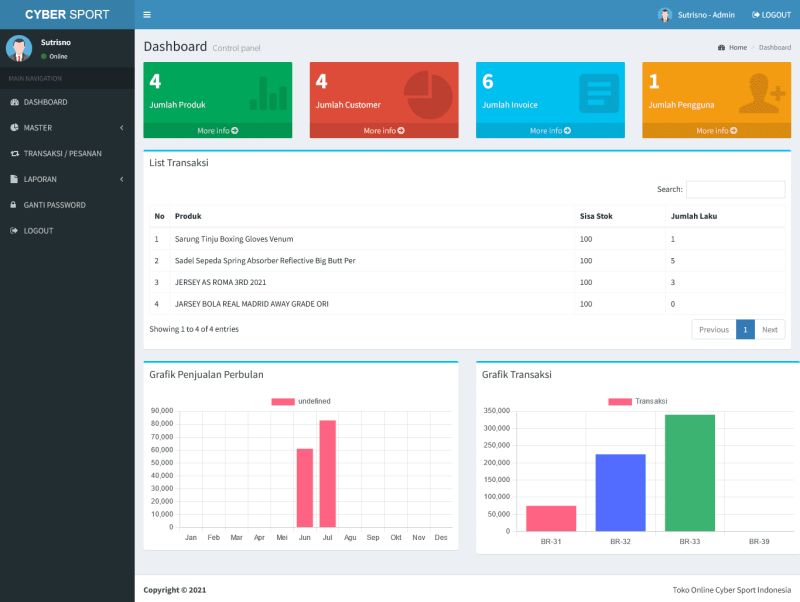Click the sidebar profile avatar picture
This screenshot has width=800, height=602.
[x=19, y=48]
